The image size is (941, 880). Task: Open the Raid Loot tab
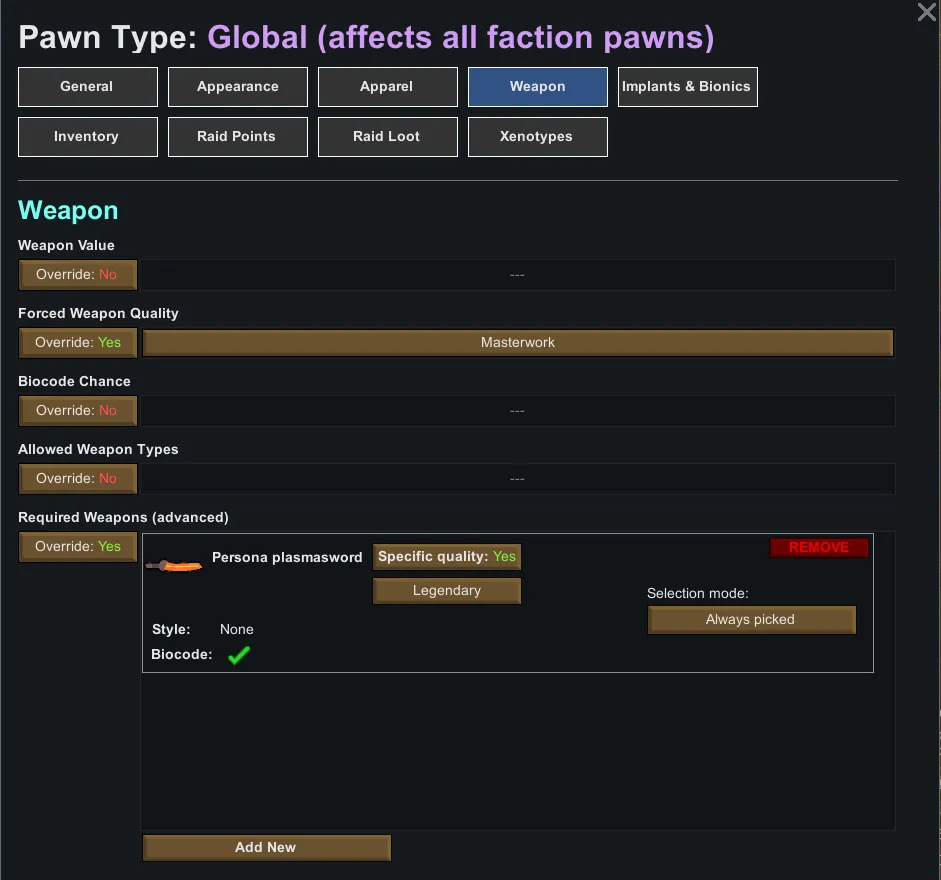click(x=387, y=137)
